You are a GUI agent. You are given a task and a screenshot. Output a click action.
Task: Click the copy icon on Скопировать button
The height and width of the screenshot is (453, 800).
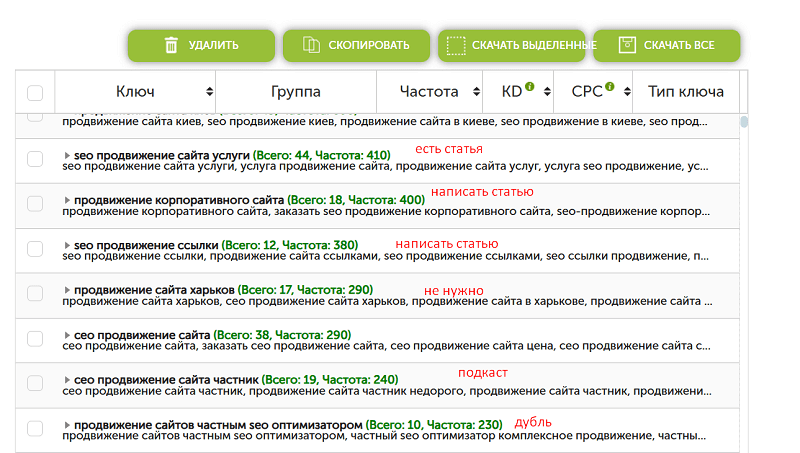pos(311,45)
